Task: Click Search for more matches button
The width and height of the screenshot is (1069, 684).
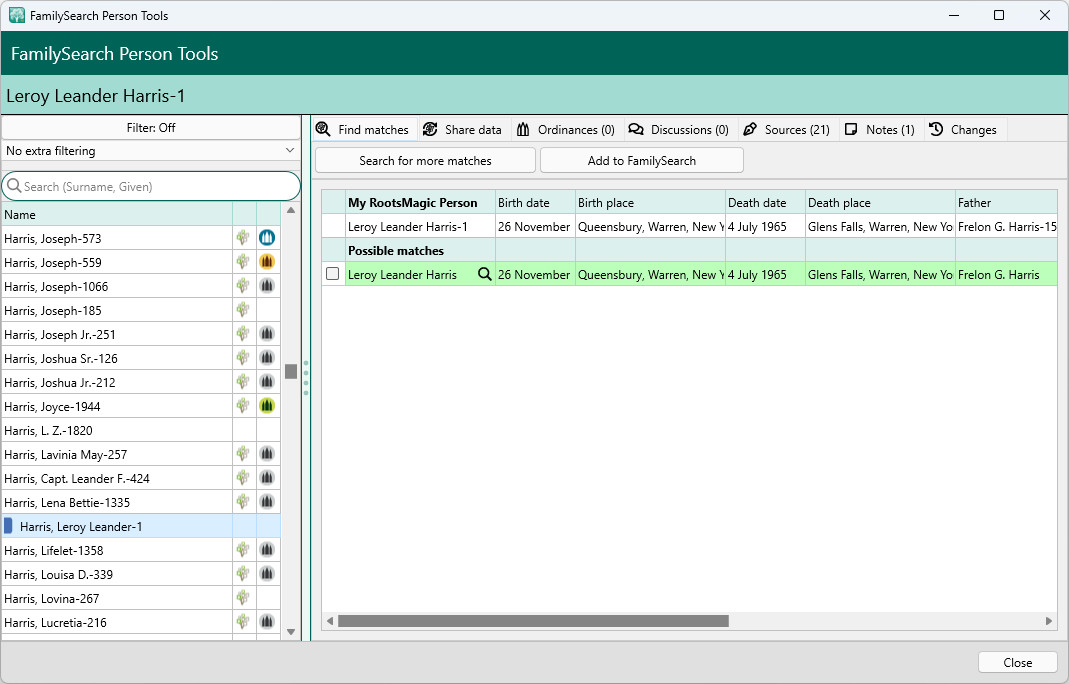Action: point(425,160)
